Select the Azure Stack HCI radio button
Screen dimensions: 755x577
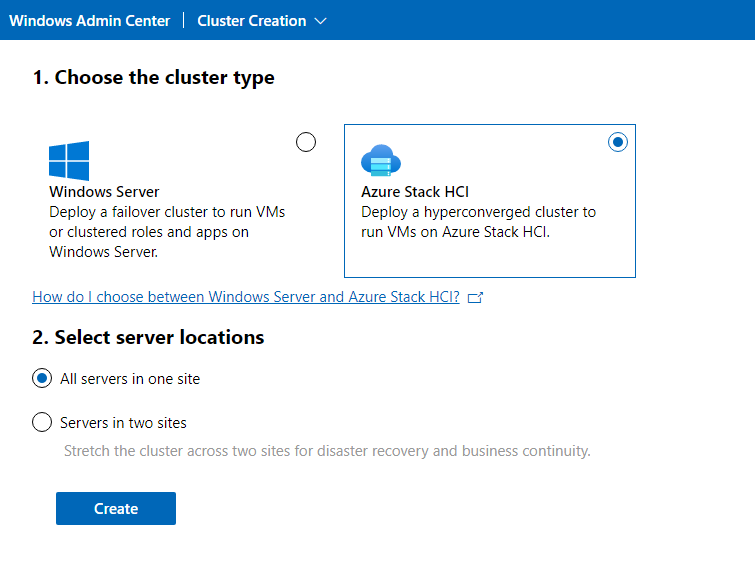(x=618, y=142)
